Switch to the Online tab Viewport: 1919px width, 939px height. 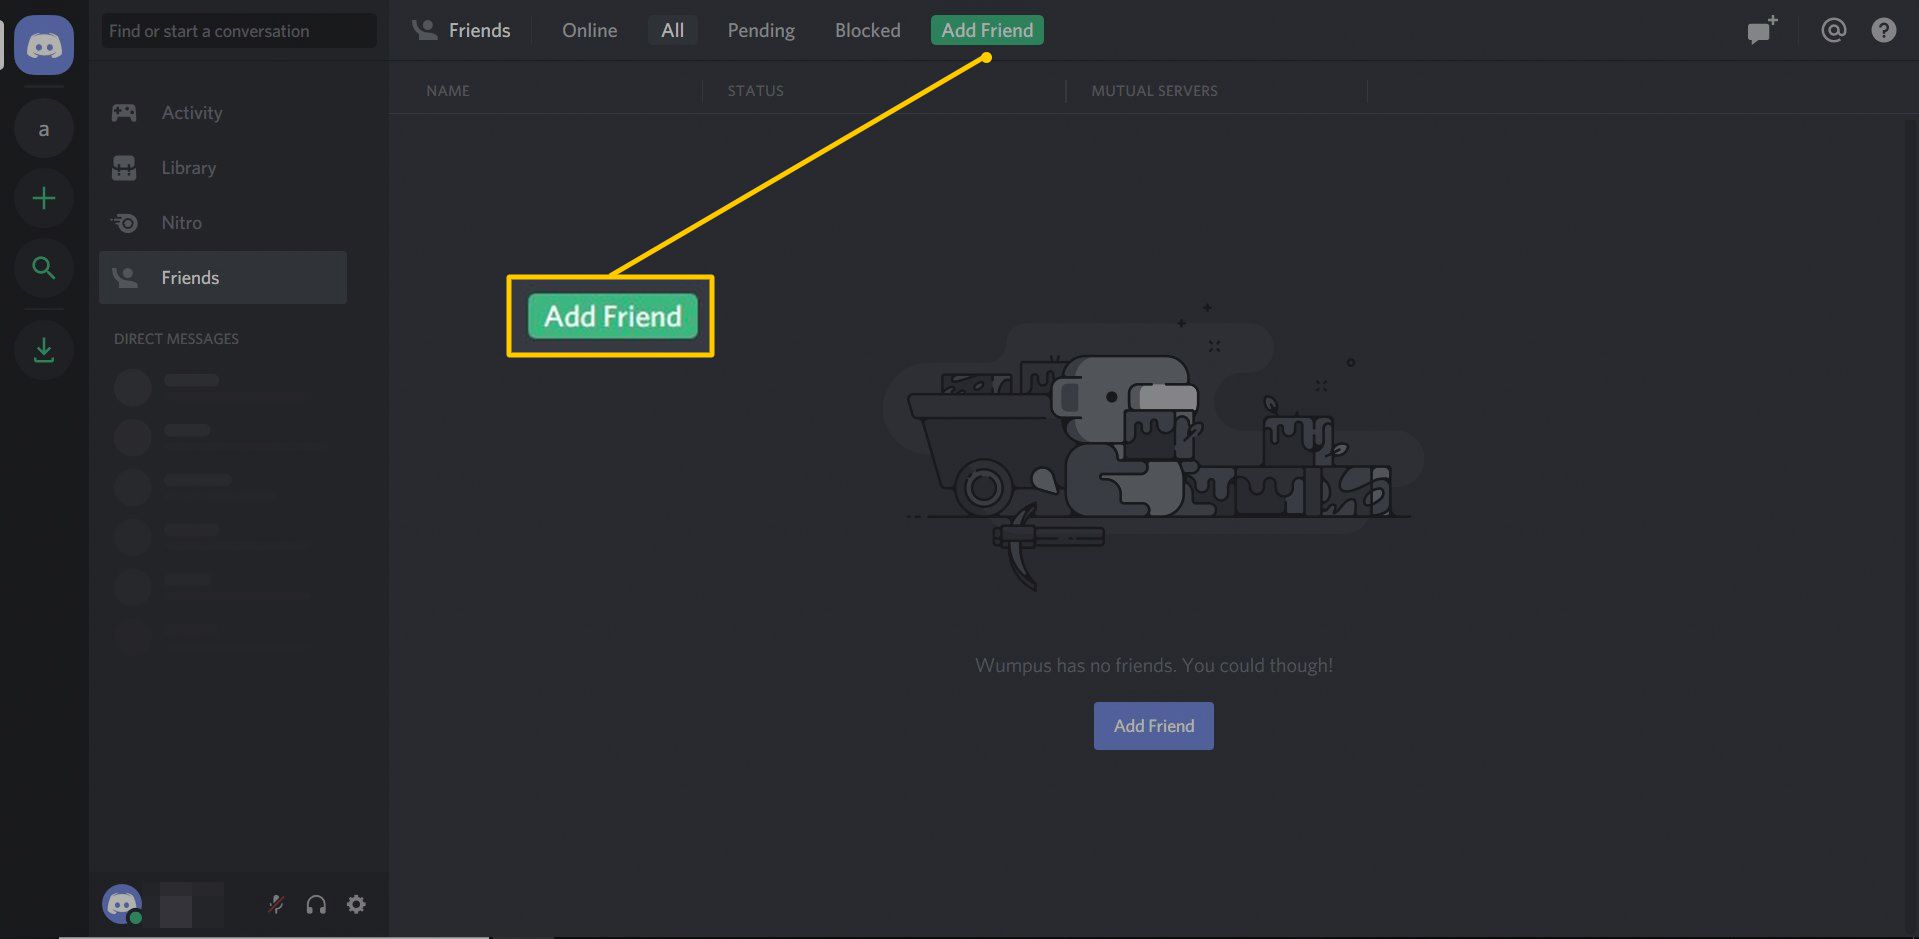coord(589,30)
